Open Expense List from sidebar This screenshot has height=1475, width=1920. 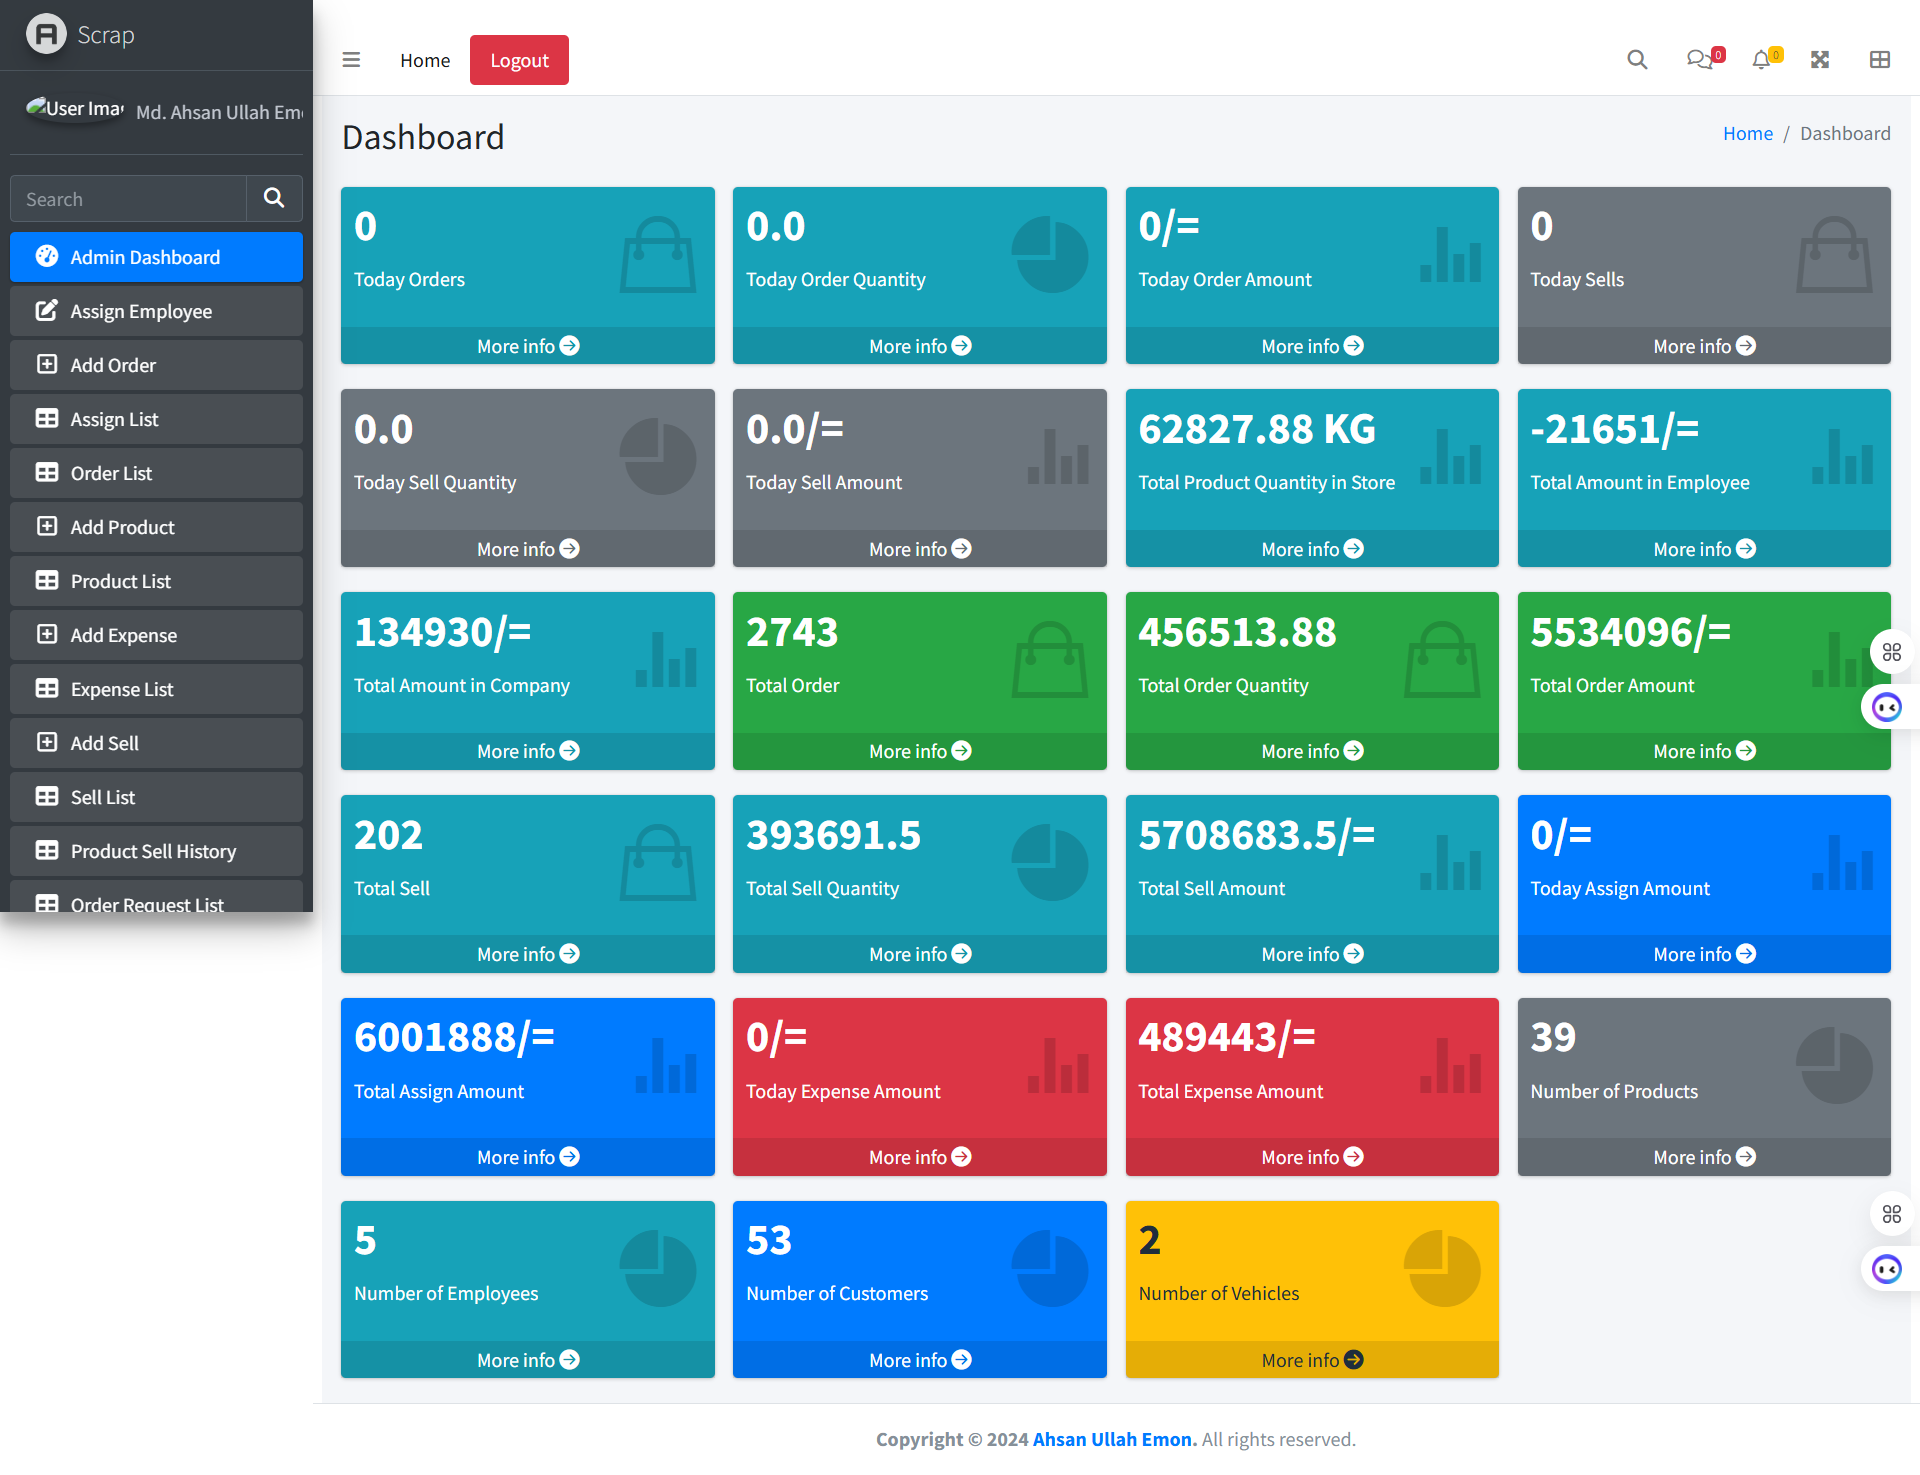click(121, 689)
